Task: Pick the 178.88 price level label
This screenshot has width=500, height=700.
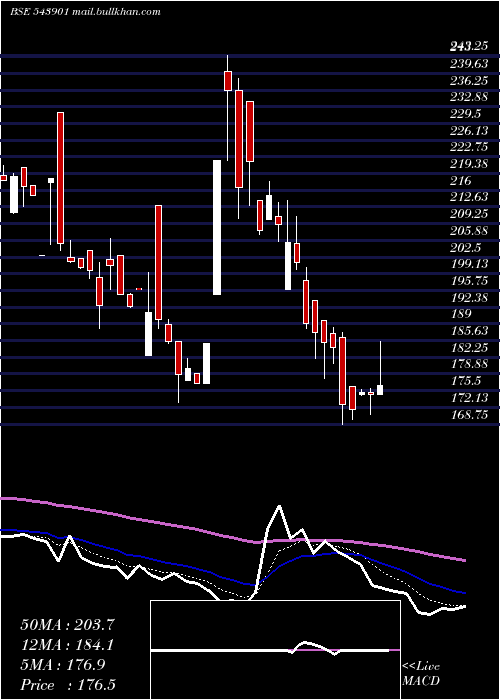Action: (469, 364)
